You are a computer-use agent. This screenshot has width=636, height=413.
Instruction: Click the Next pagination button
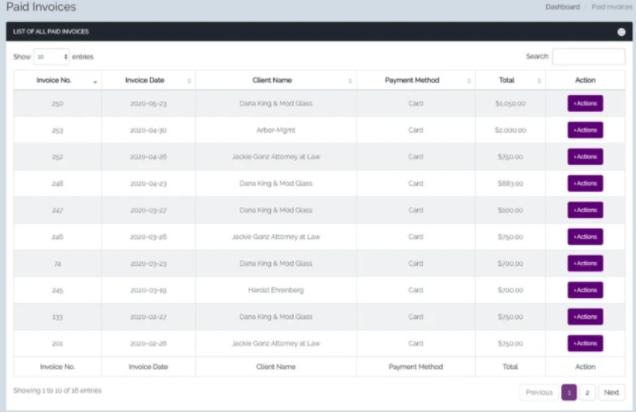click(611, 392)
